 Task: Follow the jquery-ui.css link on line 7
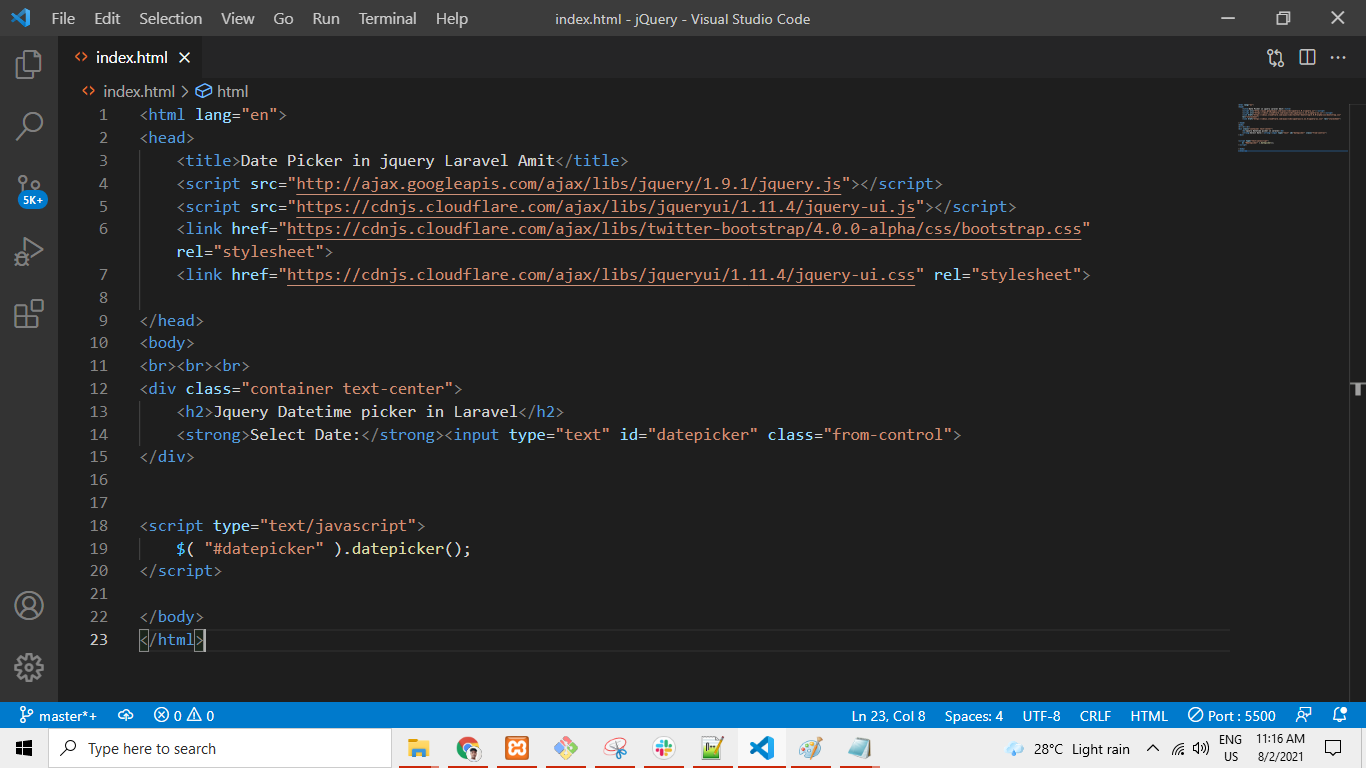(x=601, y=275)
